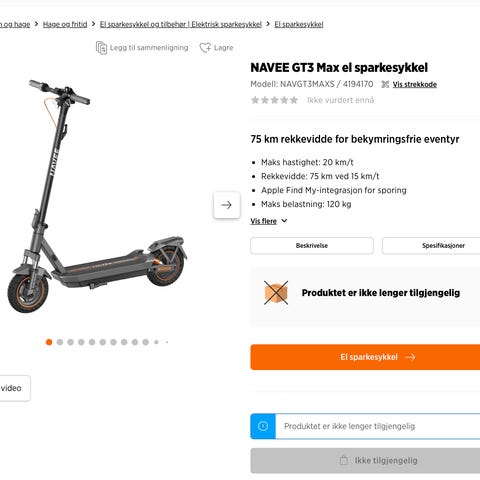The height and width of the screenshot is (480, 480).
Task: Click the scooter product image
Action: [x=97, y=197]
